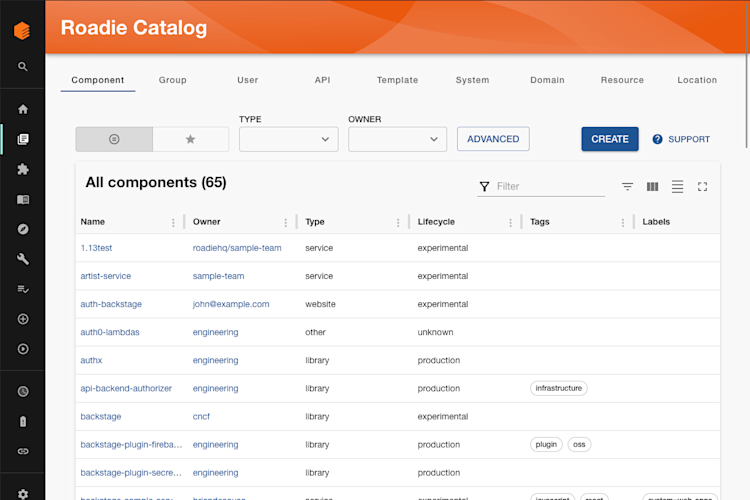Image resolution: width=750 pixels, height=500 pixels.
Task: Open john@example.com owner link
Action: [x=231, y=304]
